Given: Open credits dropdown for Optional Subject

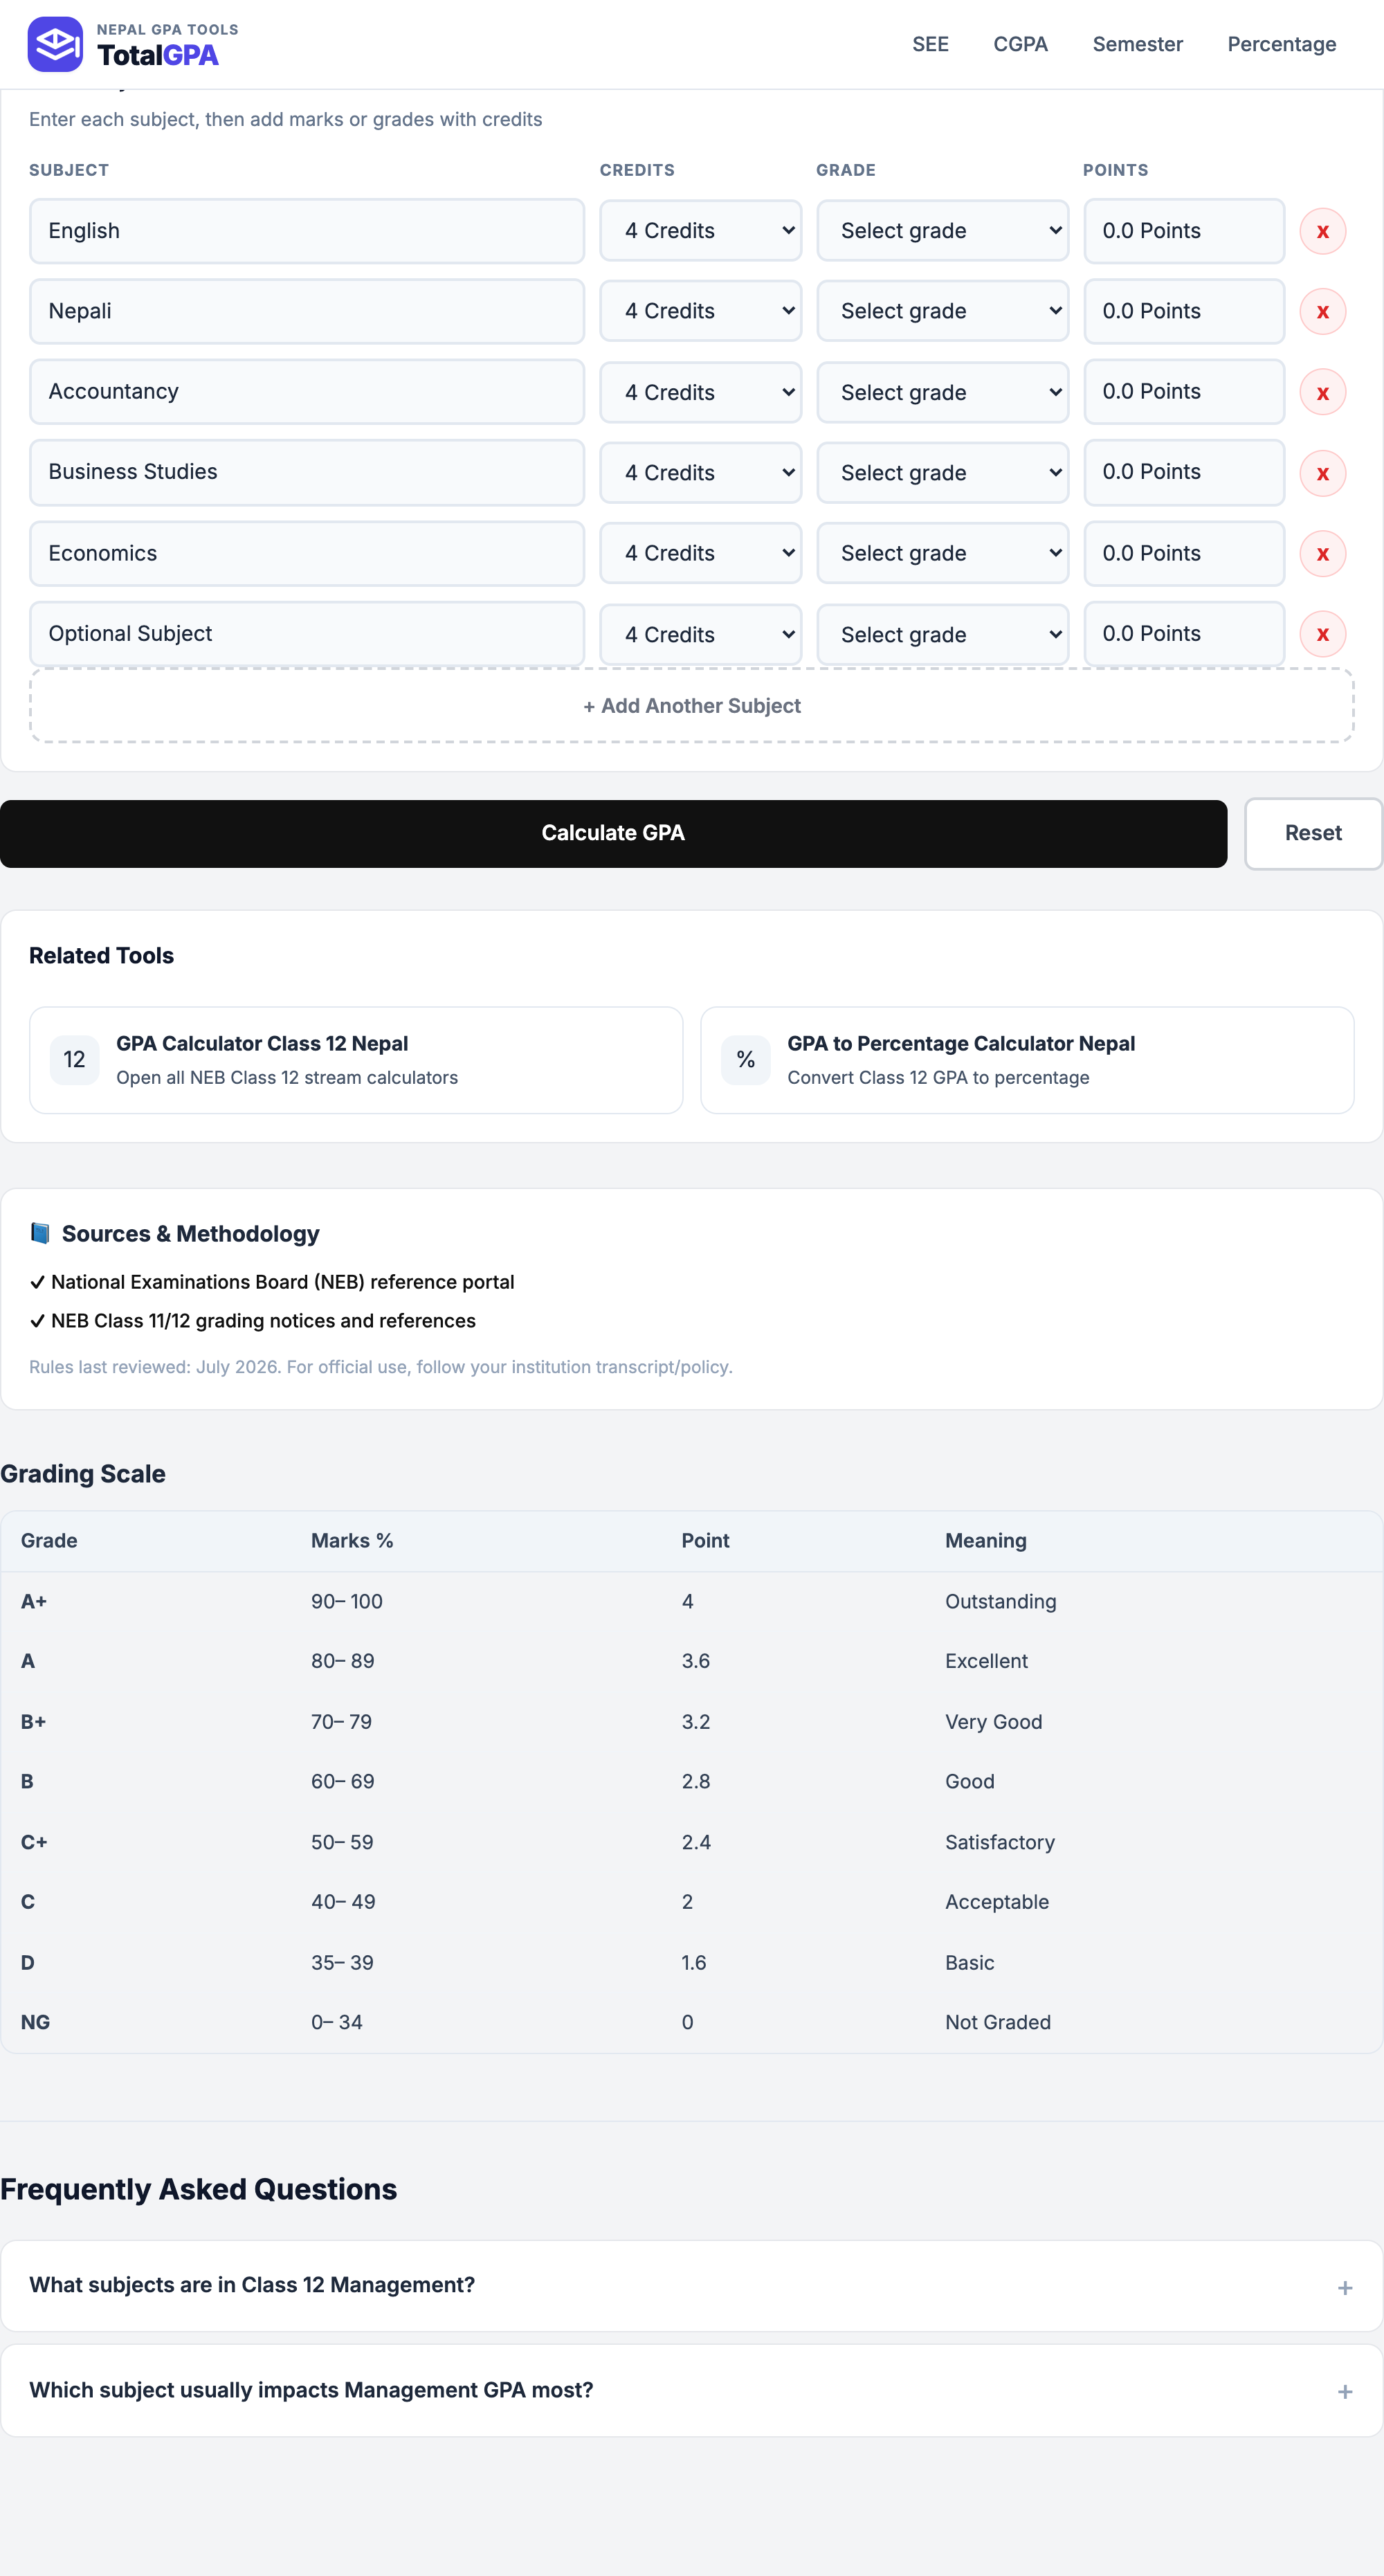Looking at the screenshot, I should click(701, 634).
